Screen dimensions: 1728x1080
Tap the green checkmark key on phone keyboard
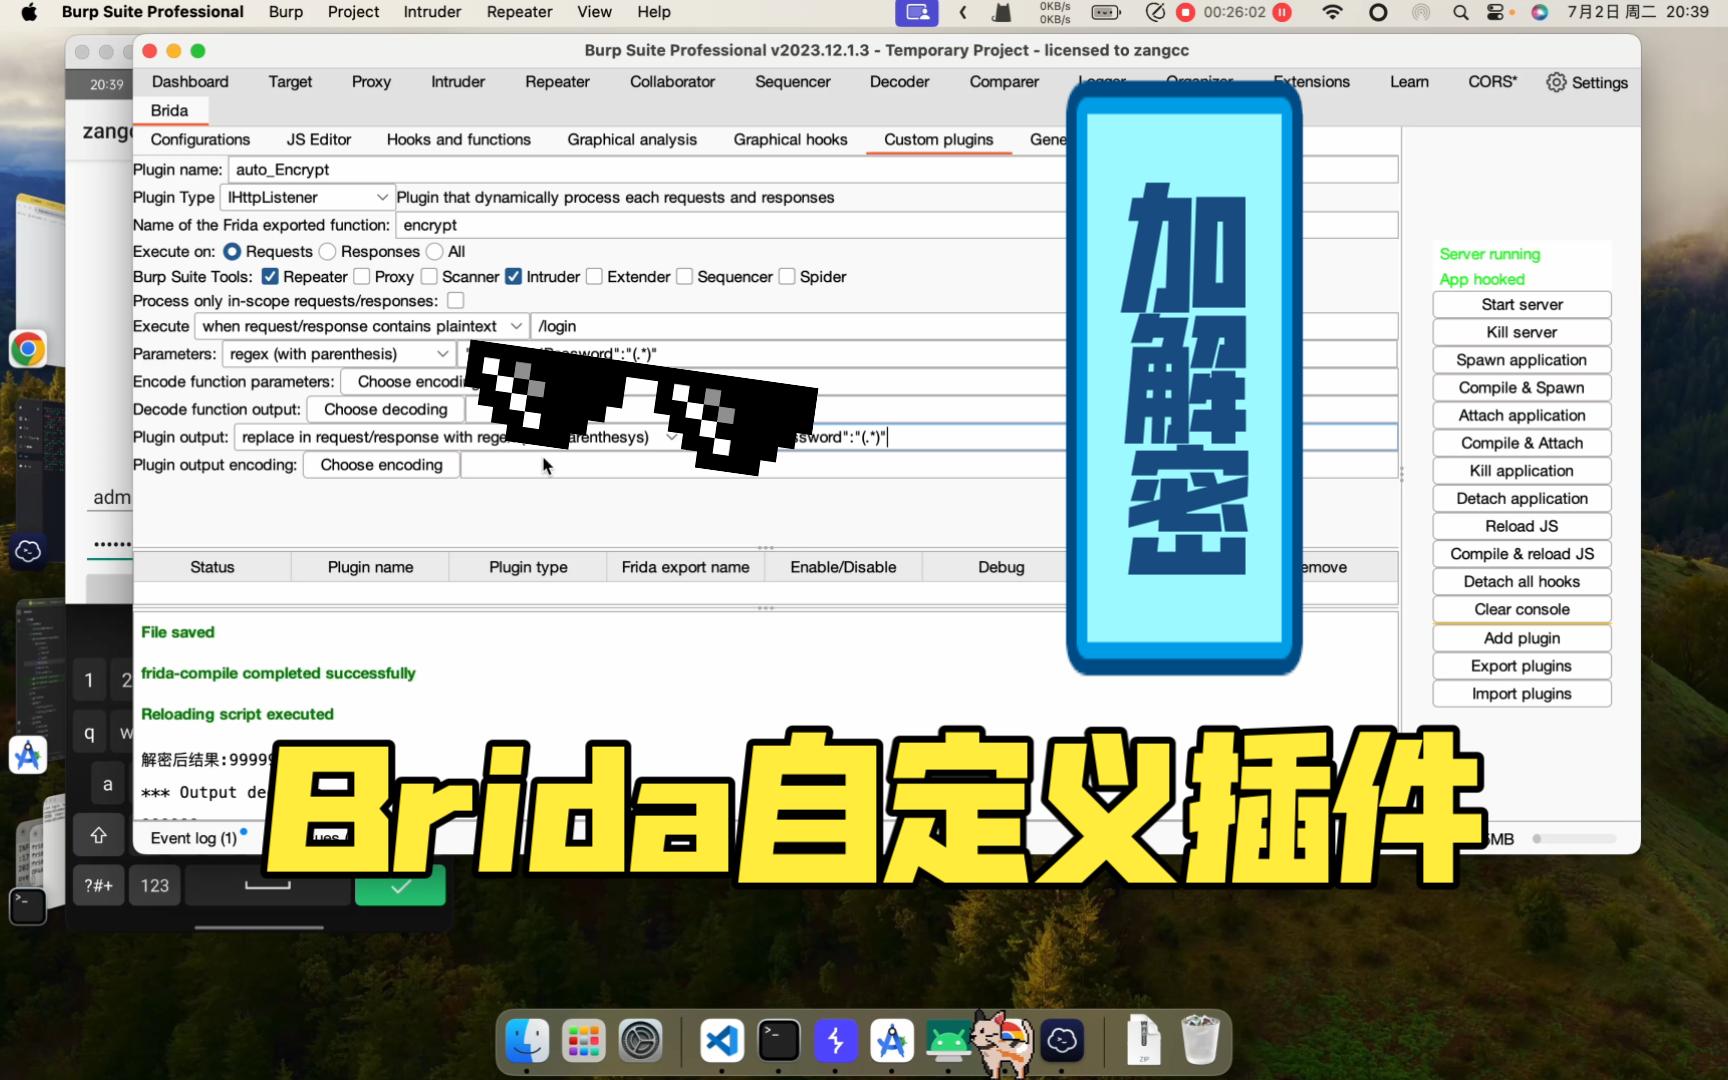point(400,886)
